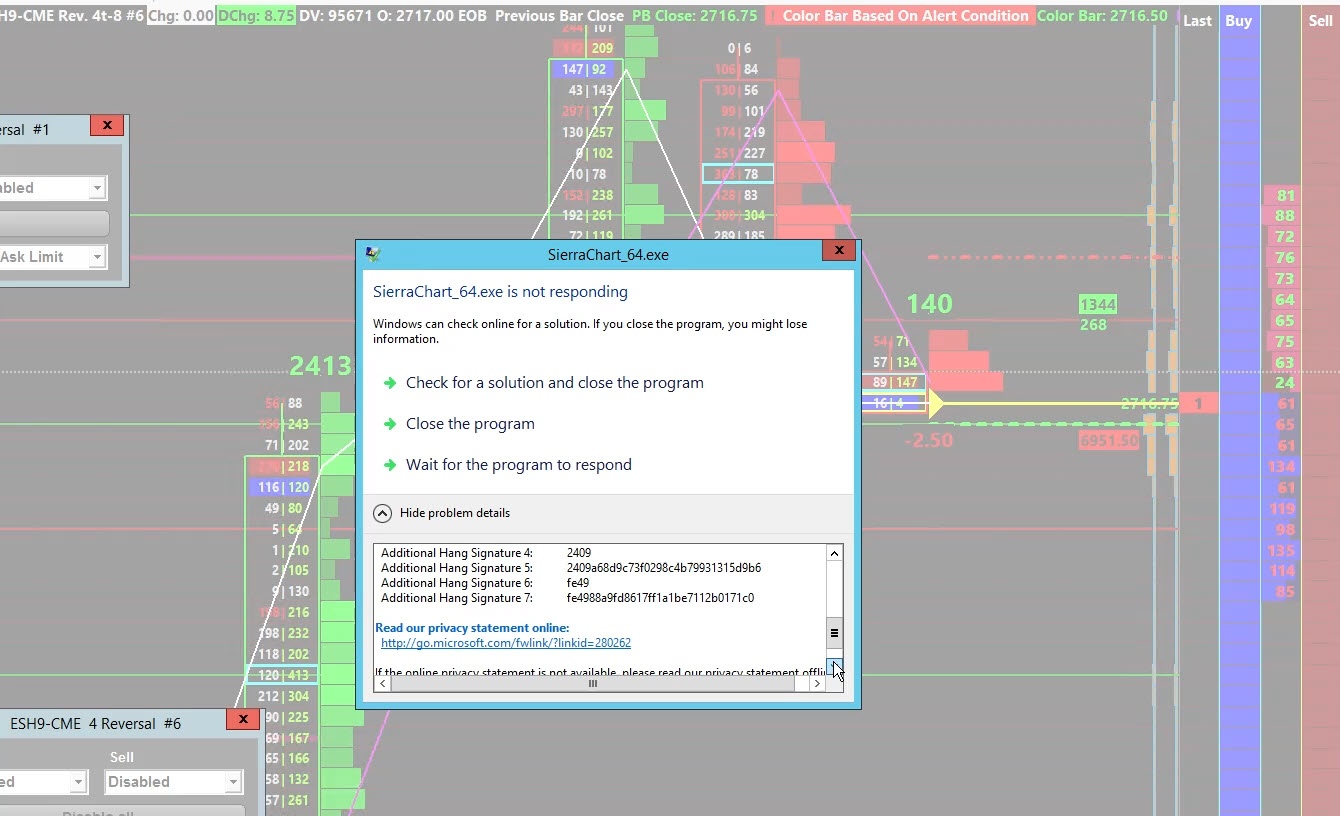1340x816 pixels.
Task: Click 'Read our privacy statement online:' text
Action: click(x=472, y=628)
